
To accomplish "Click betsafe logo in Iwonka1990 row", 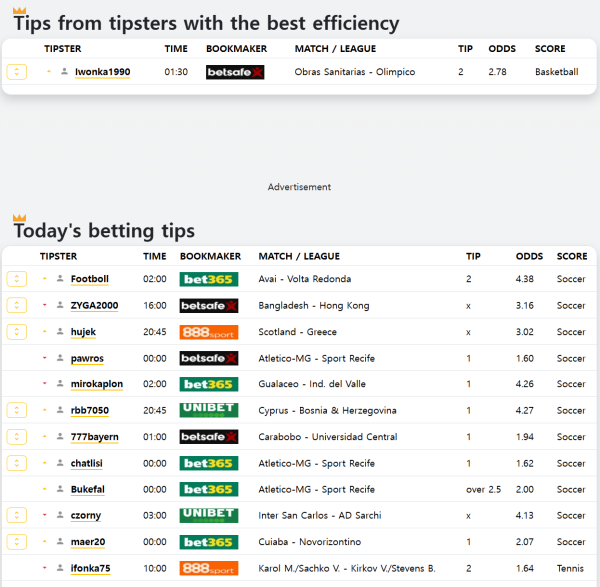I will pyautogui.click(x=234, y=72).
